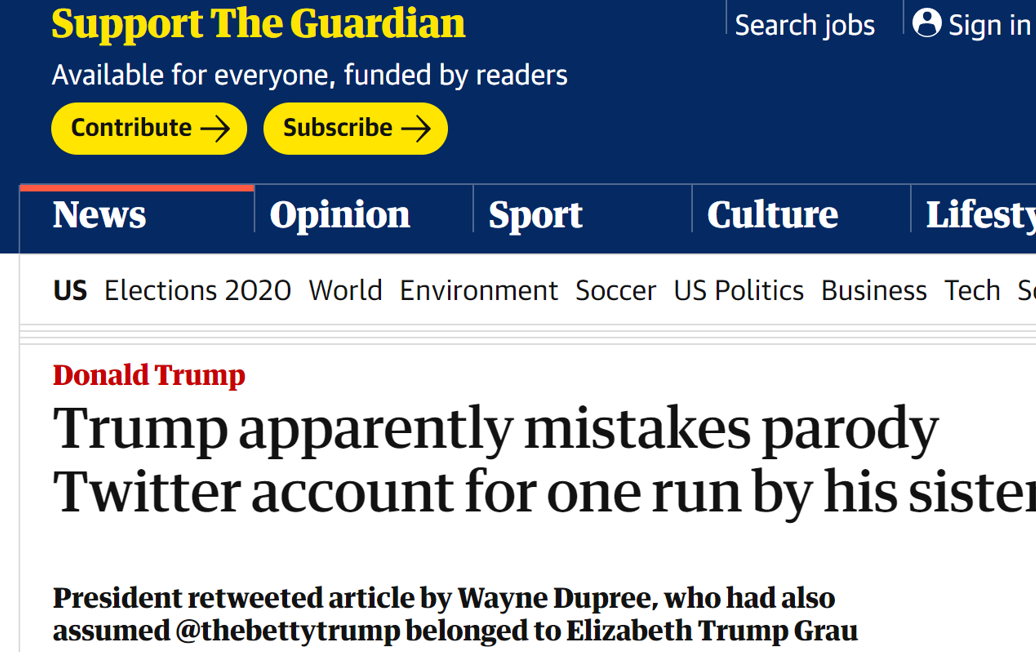1036x652 pixels.
Task: Open the Environment subsection
Action: click(x=478, y=291)
